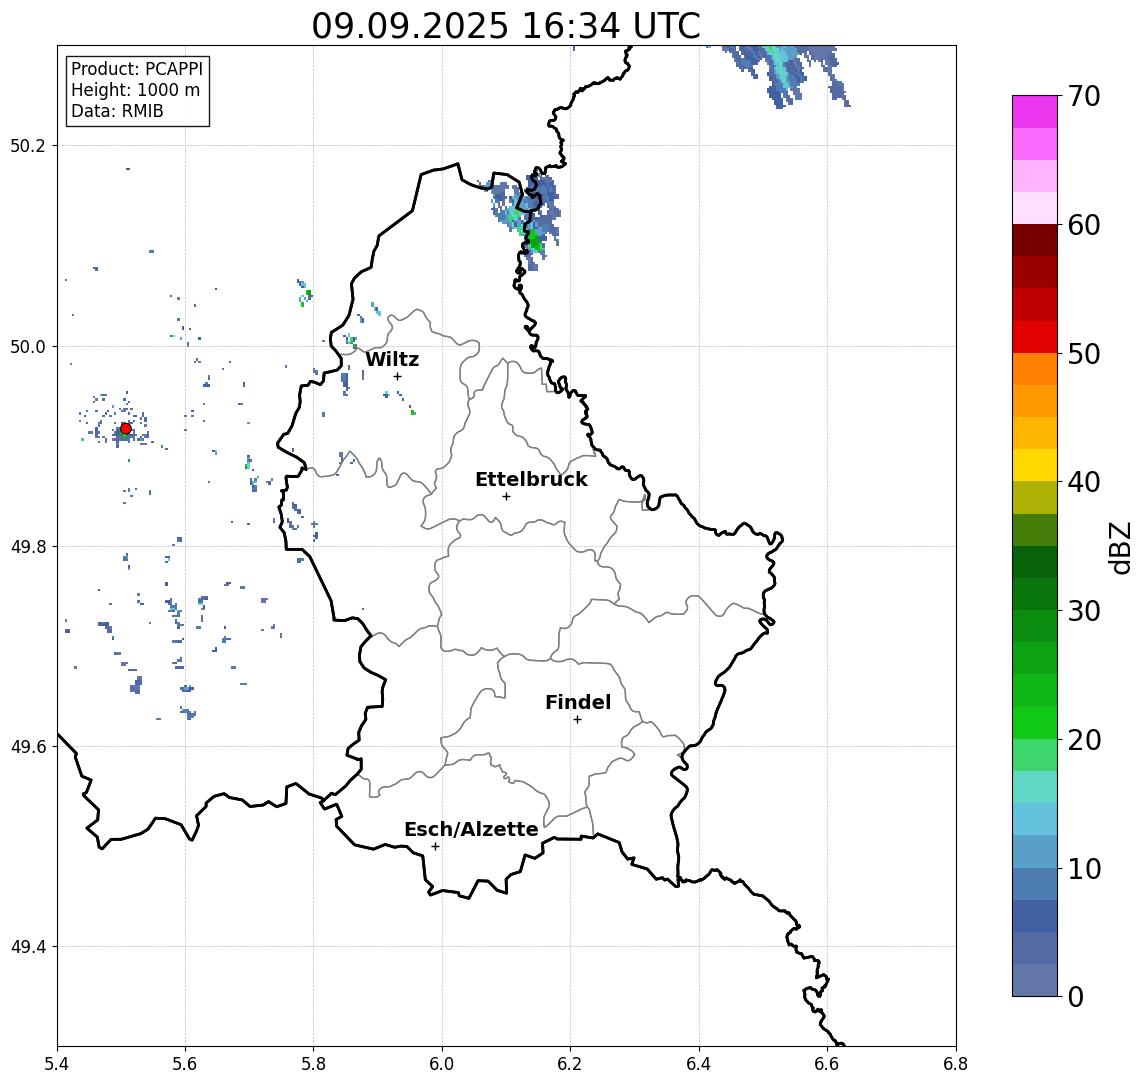Screen dimensions: 1145x1084
Task: Click the 5.8 longitude axis label
Action: point(314,1064)
